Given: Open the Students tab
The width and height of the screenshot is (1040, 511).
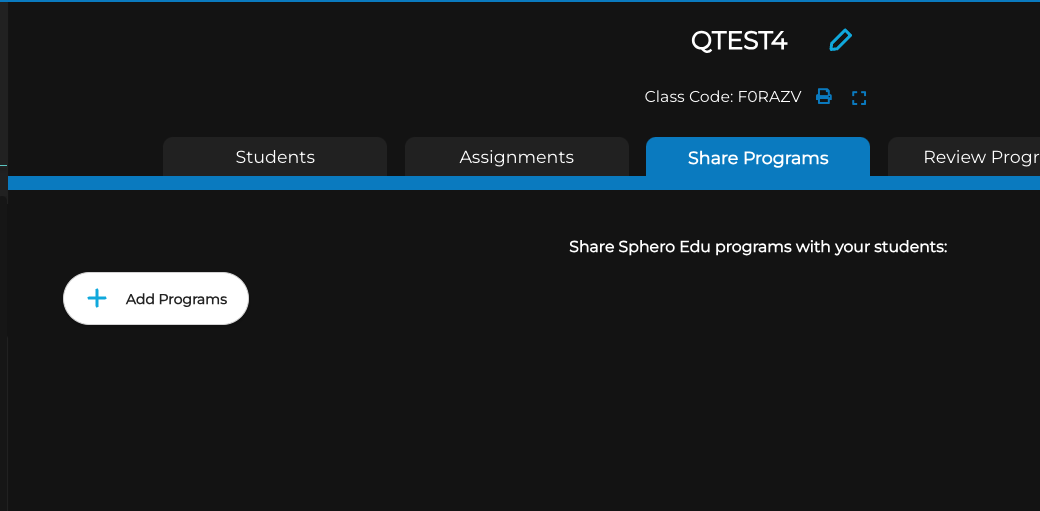Looking at the screenshot, I should 275,157.
